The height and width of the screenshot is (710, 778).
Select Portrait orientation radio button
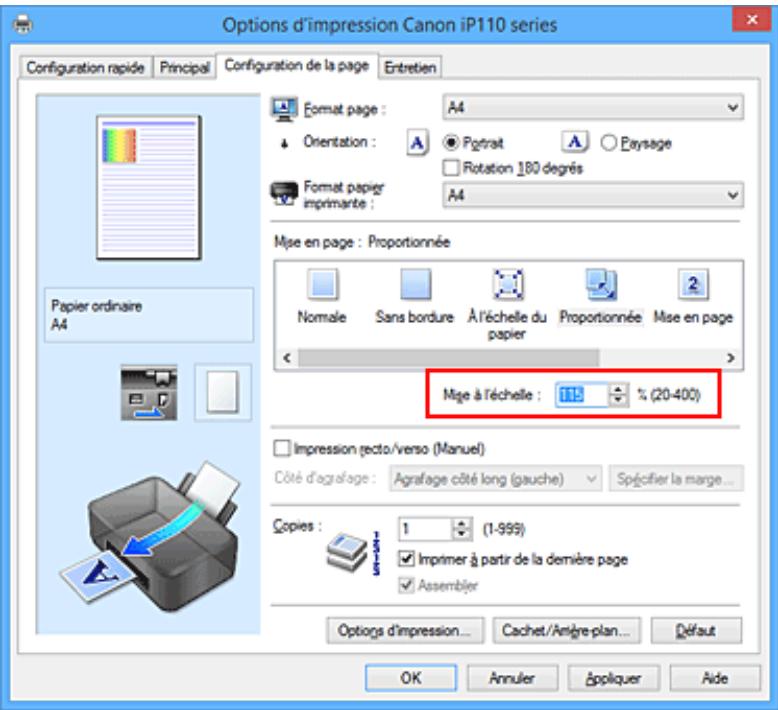coord(451,143)
